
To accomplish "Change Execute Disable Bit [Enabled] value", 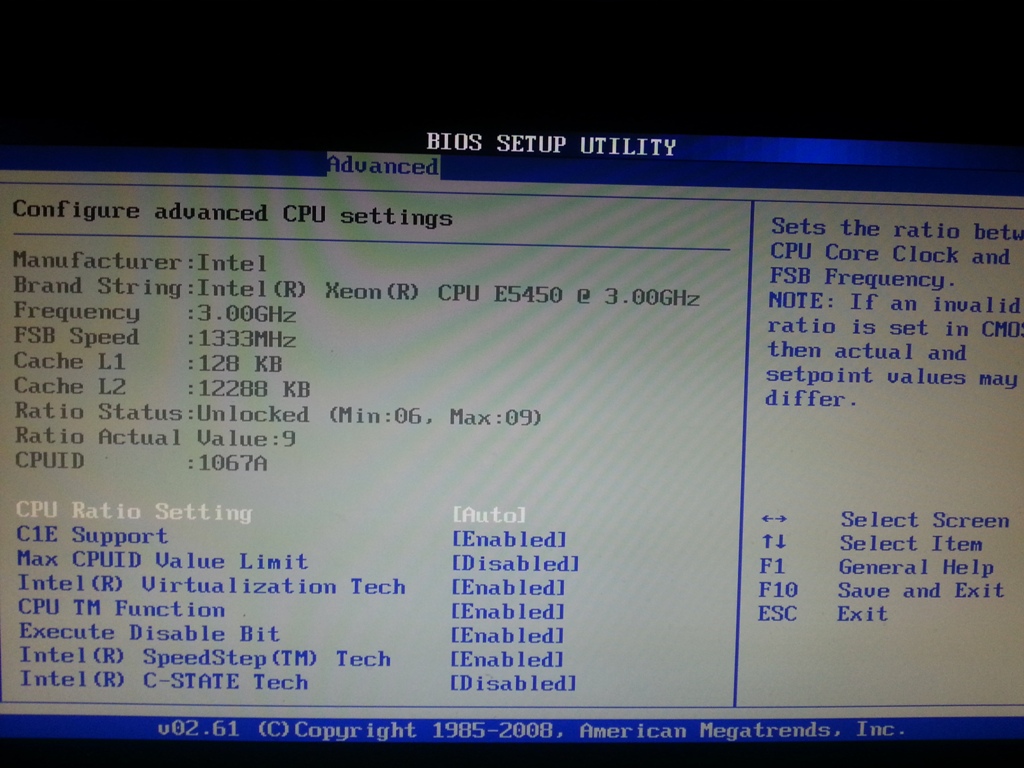I will pyautogui.click(x=507, y=635).
